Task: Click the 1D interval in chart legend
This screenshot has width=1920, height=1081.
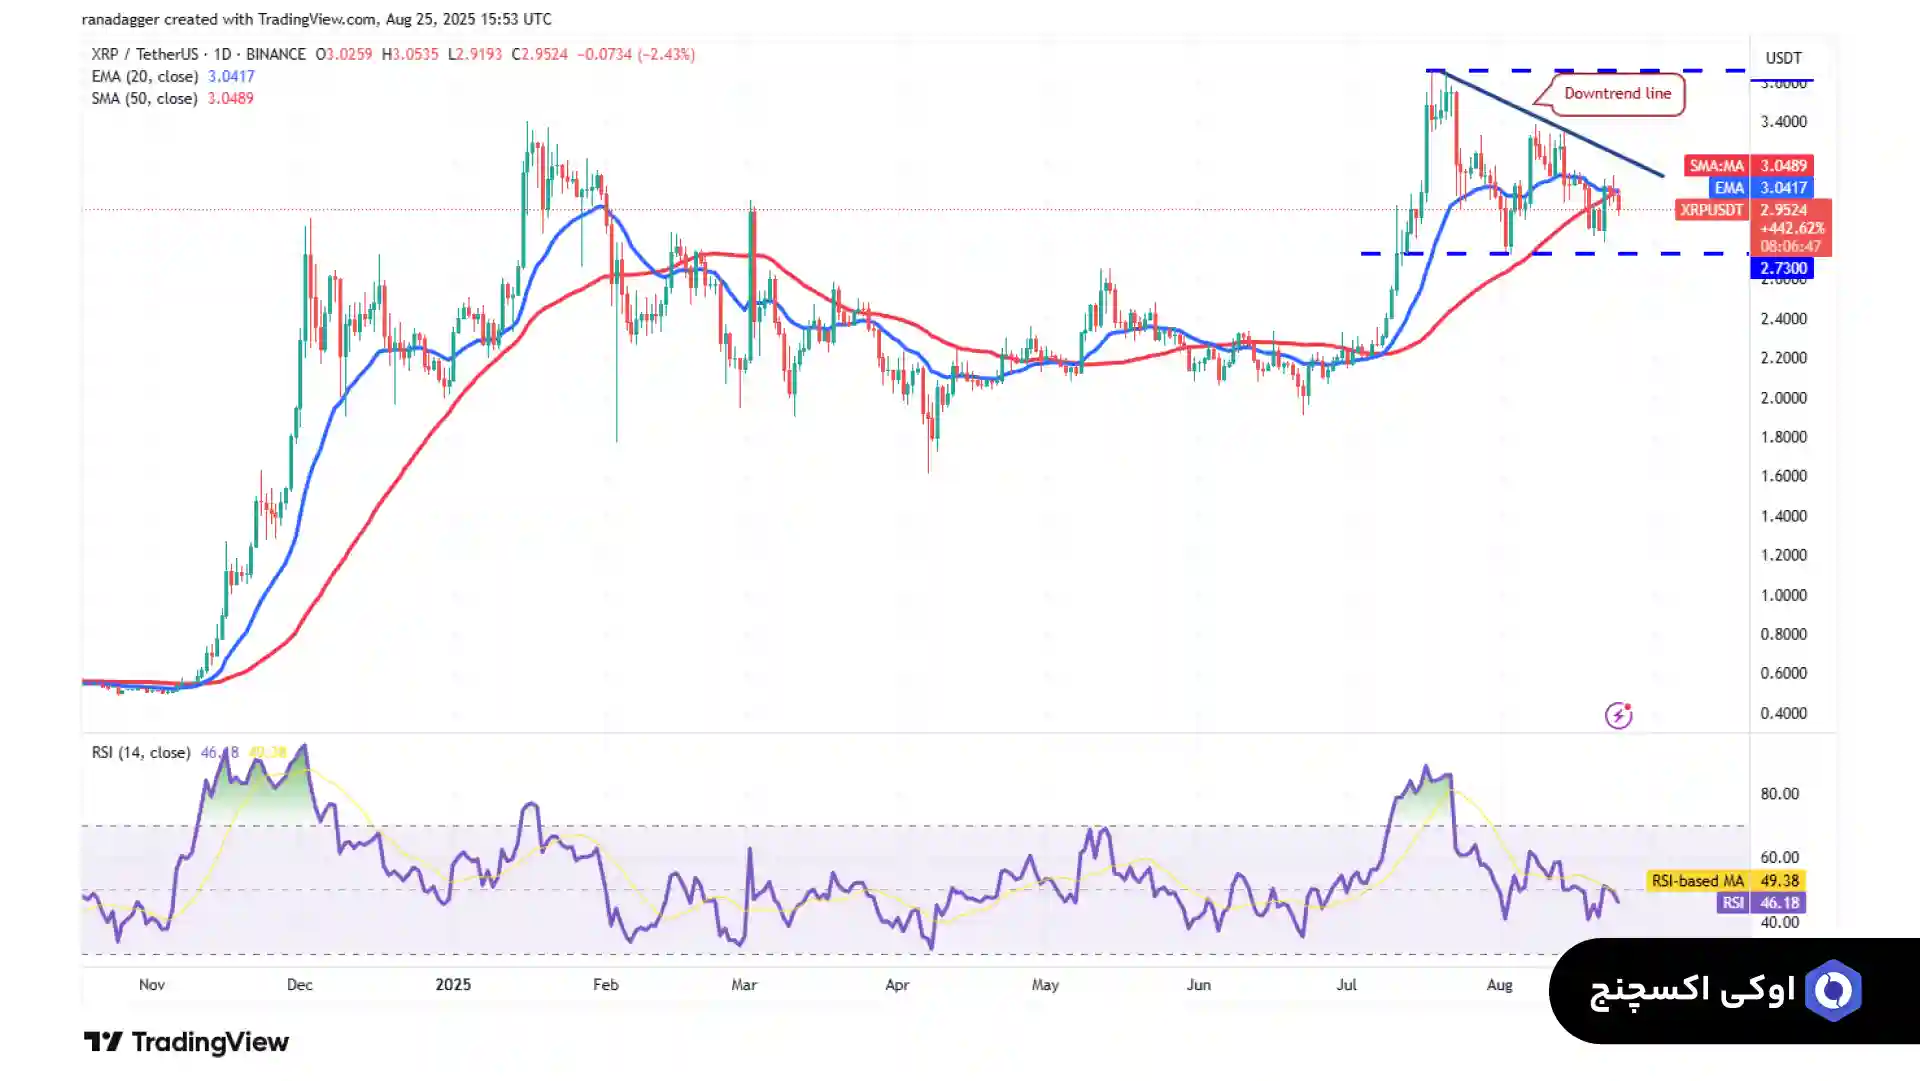Action: tap(222, 55)
